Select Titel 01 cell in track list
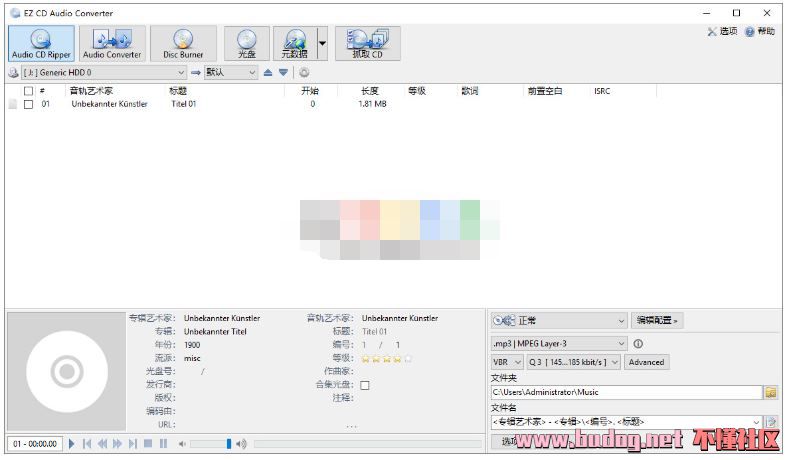The width and height of the screenshot is (789, 460). (184, 104)
